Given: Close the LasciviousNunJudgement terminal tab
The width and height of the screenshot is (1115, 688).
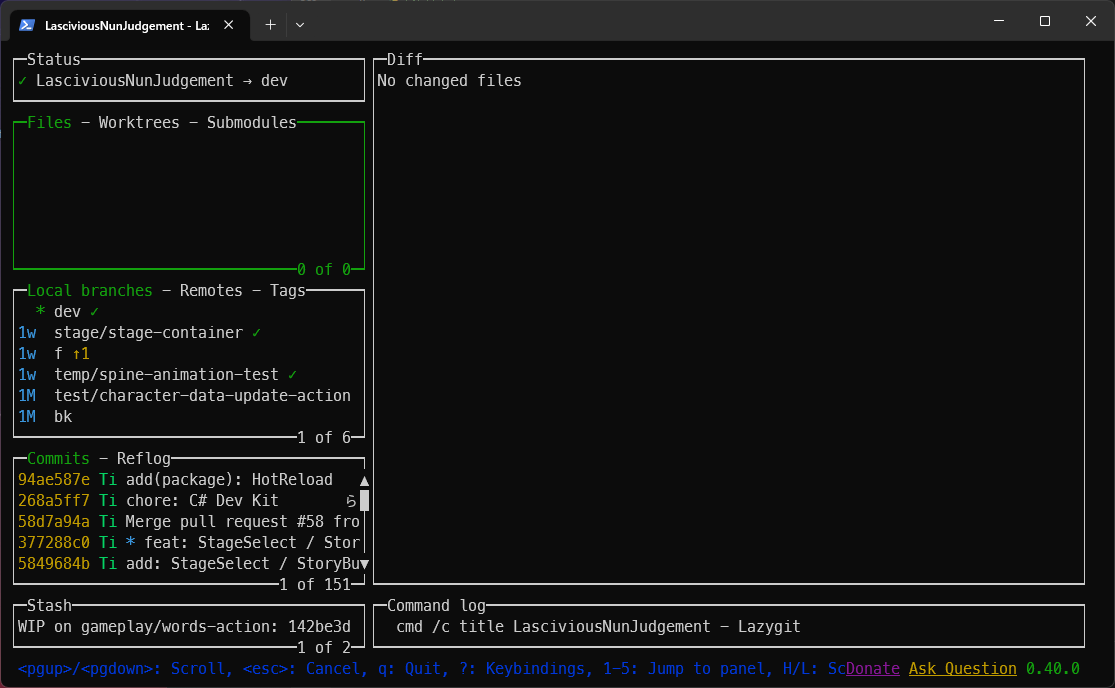Looking at the screenshot, I should click(228, 25).
